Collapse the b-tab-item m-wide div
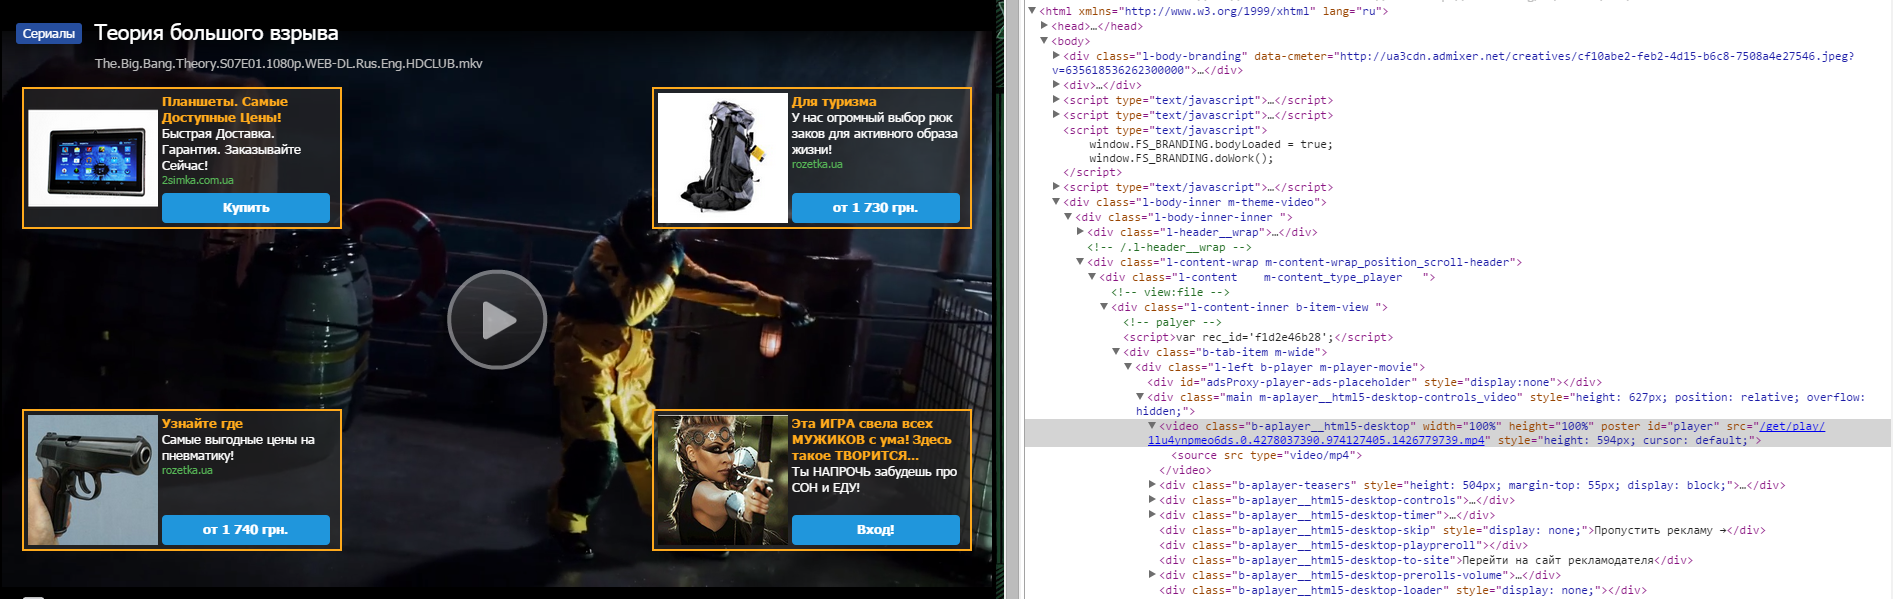1893x599 pixels. [1117, 352]
